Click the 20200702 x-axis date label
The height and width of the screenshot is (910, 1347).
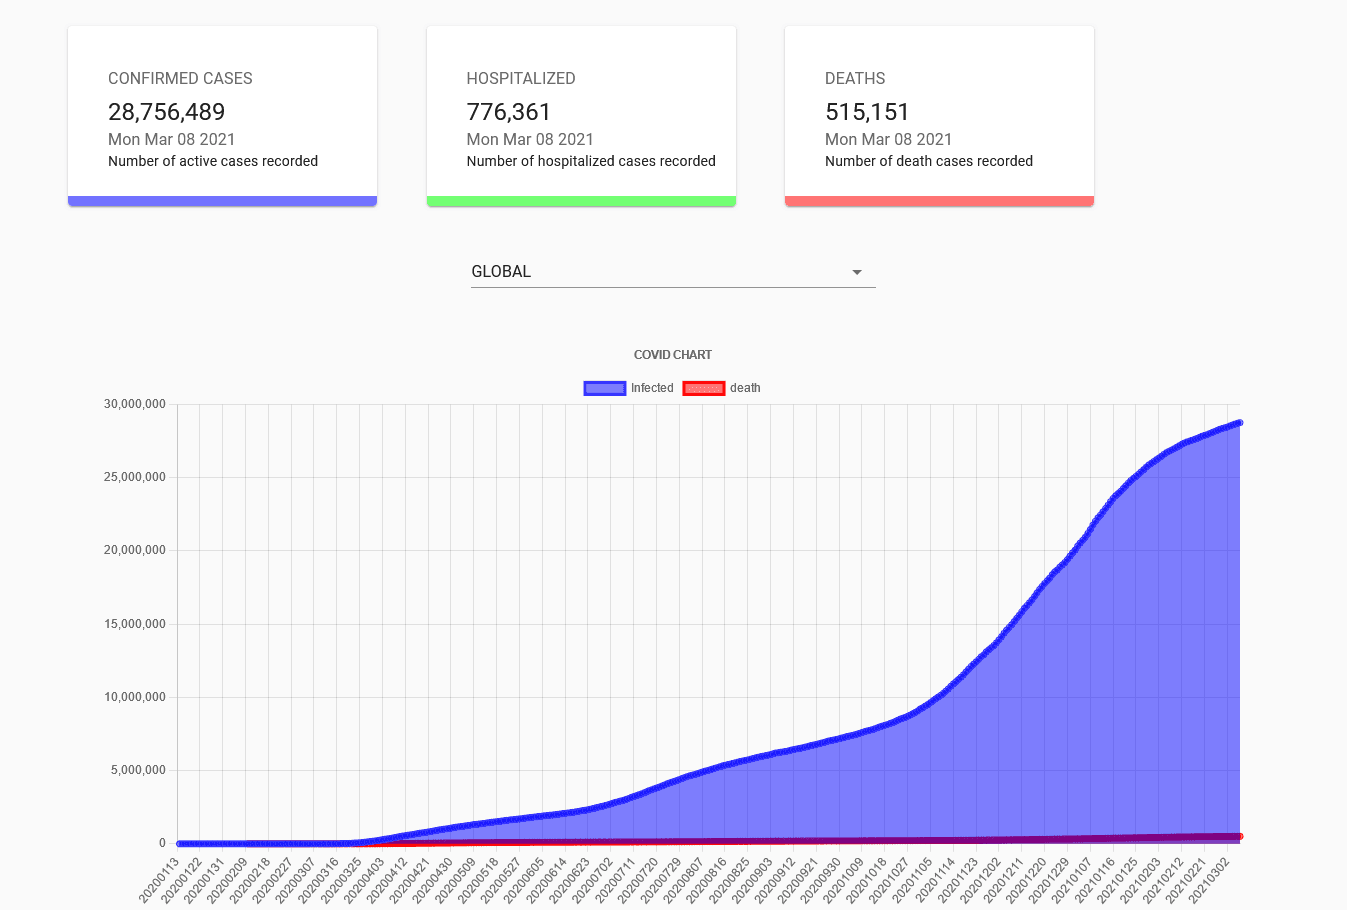[x=592, y=880]
